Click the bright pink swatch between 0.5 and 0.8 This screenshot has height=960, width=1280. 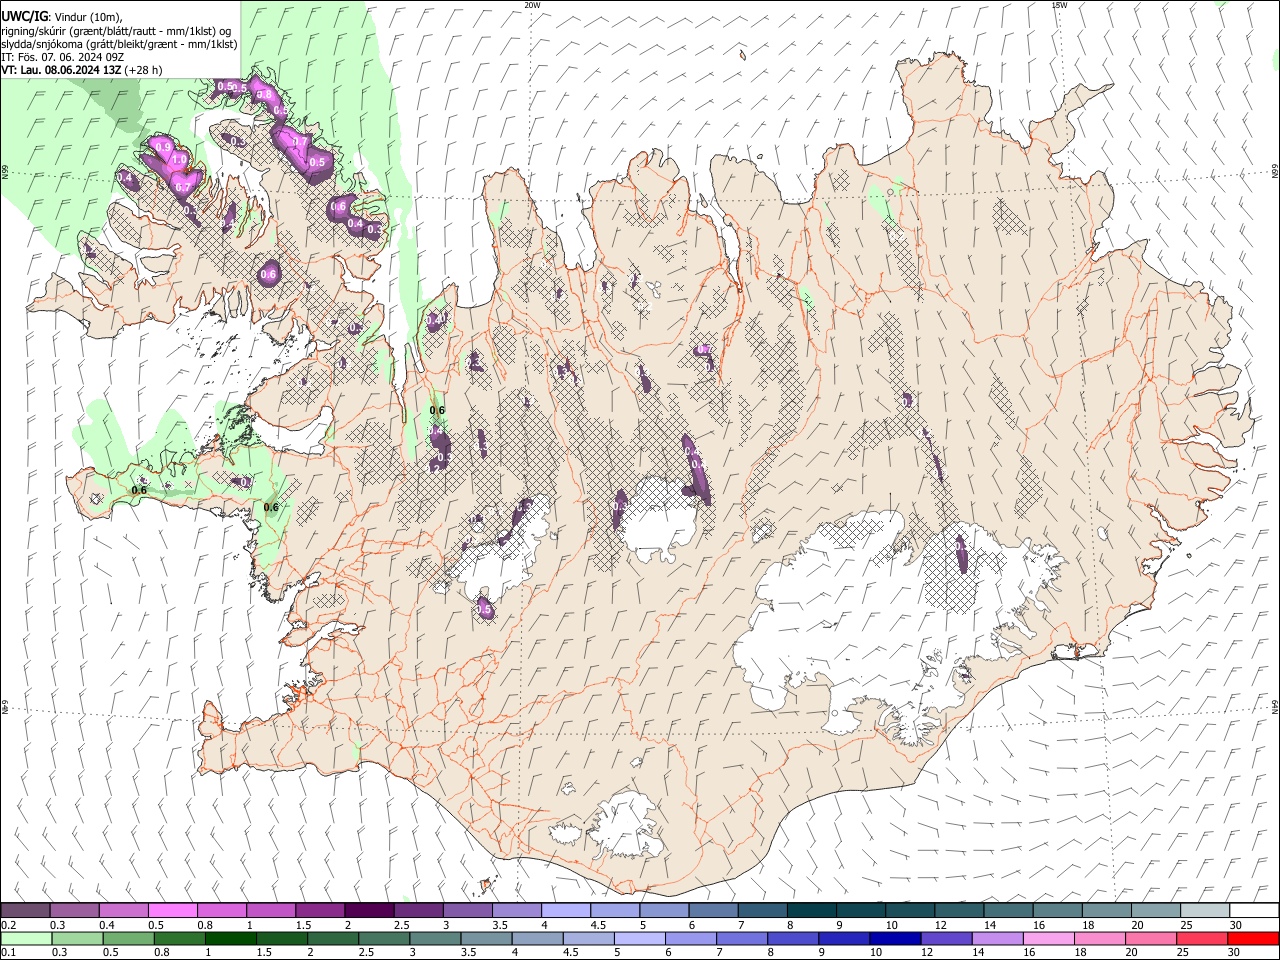[173, 910]
